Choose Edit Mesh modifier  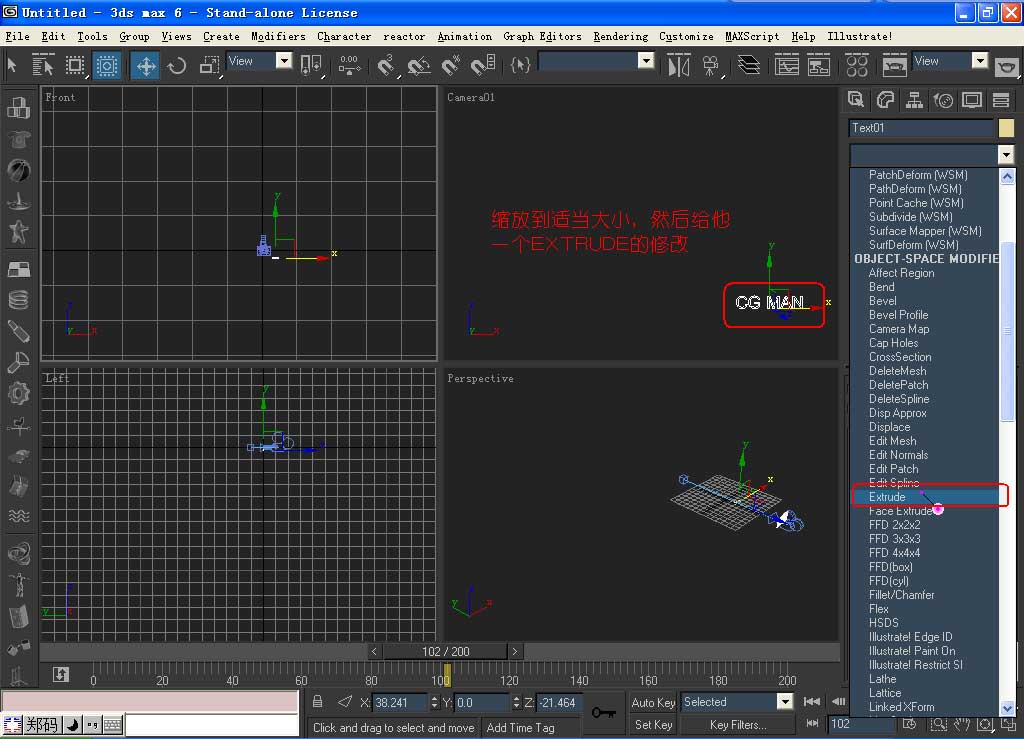(892, 441)
